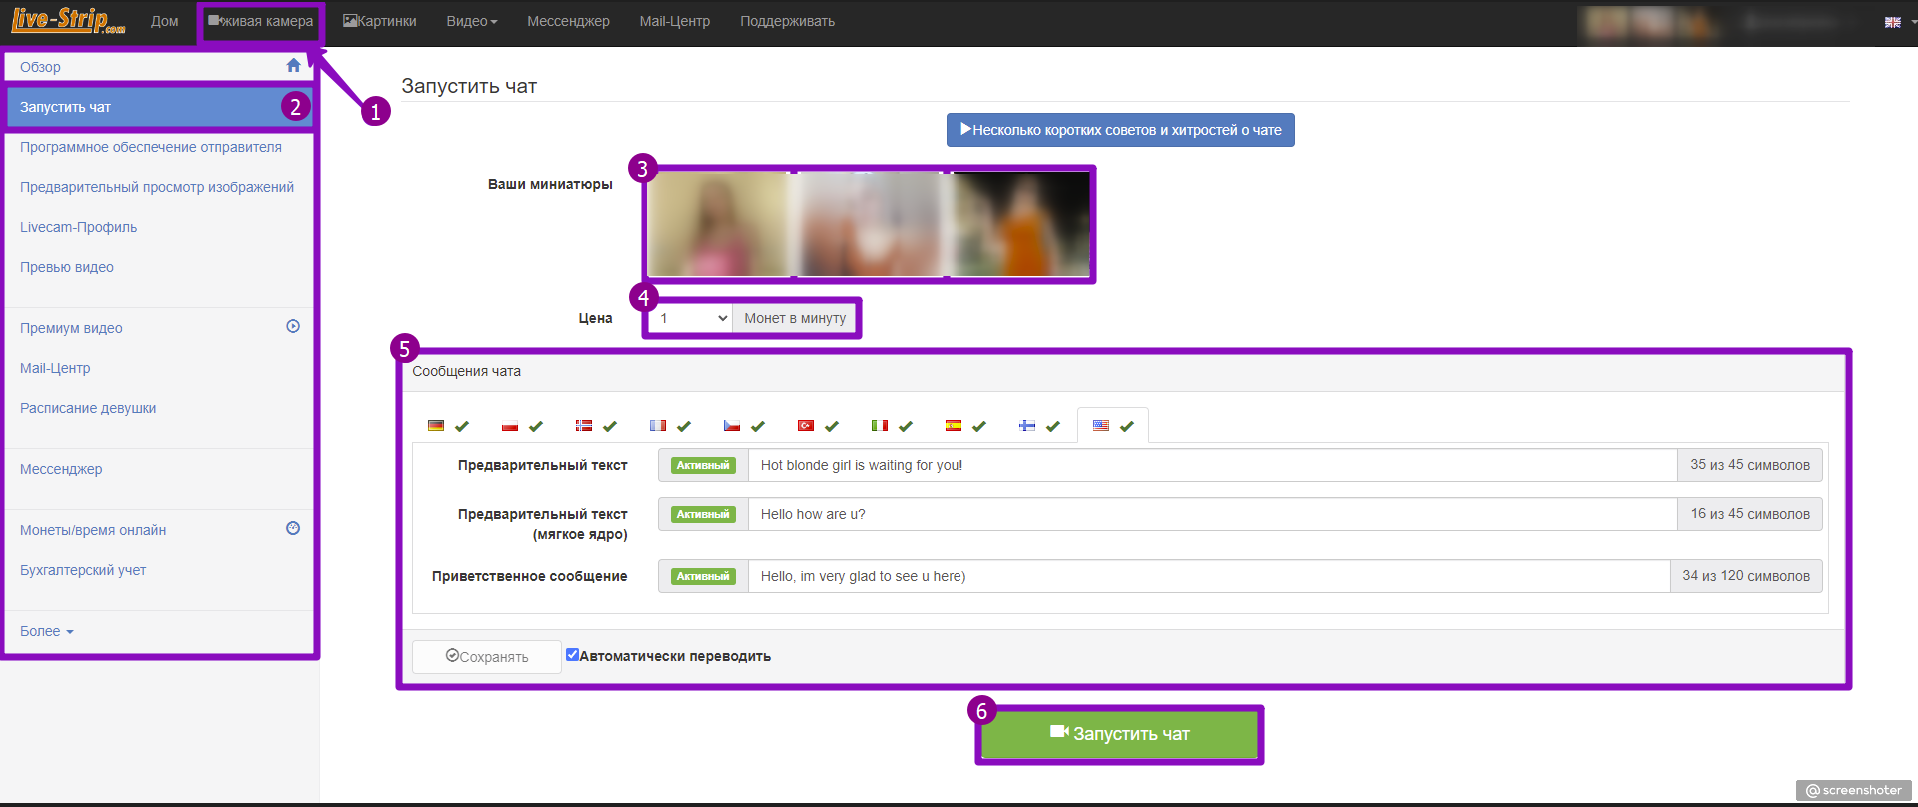
Task: Click the home icon next to Обзор
Action: pos(293,66)
